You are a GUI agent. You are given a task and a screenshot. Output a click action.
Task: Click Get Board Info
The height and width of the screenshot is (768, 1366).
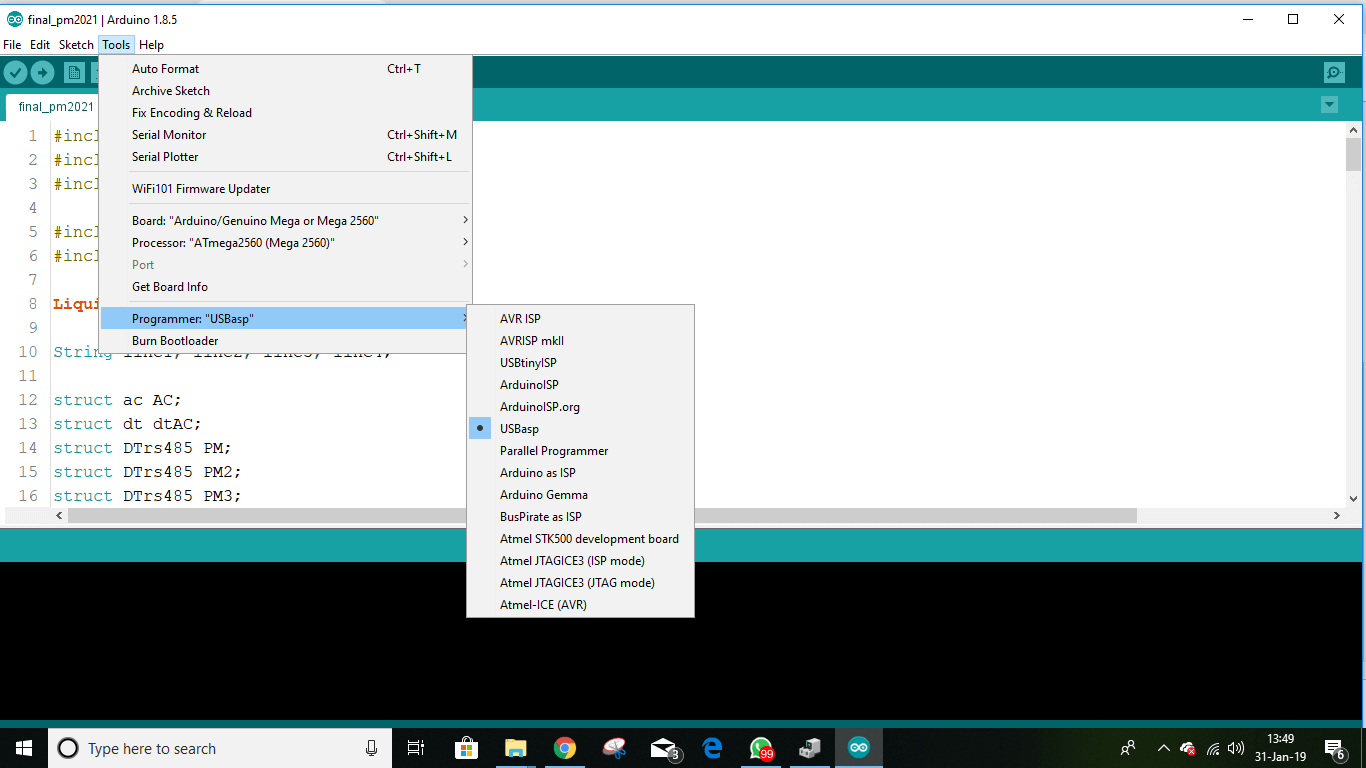pyautogui.click(x=285, y=287)
